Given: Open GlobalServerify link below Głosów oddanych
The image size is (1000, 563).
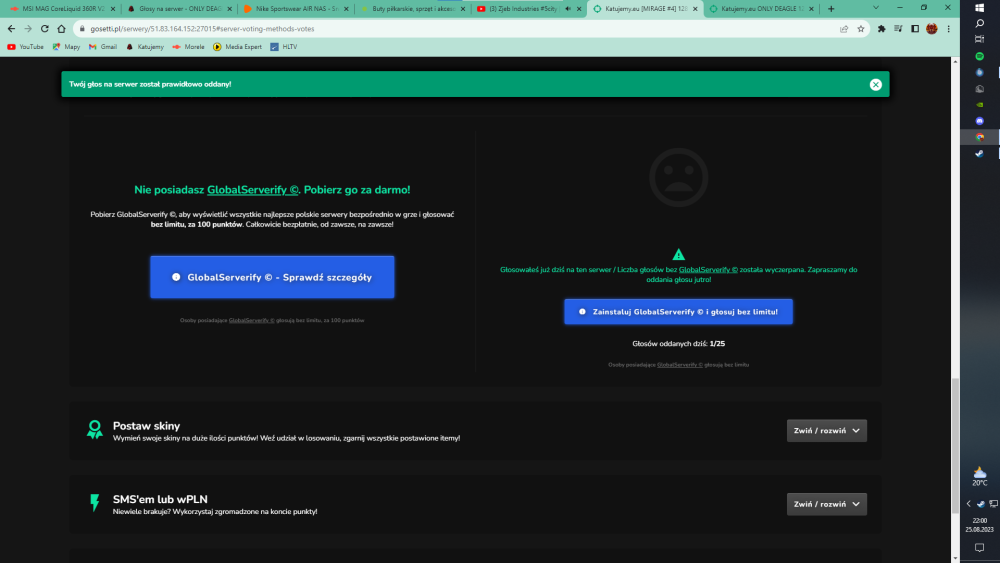Looking at the screenshot, I should point(679,365).
